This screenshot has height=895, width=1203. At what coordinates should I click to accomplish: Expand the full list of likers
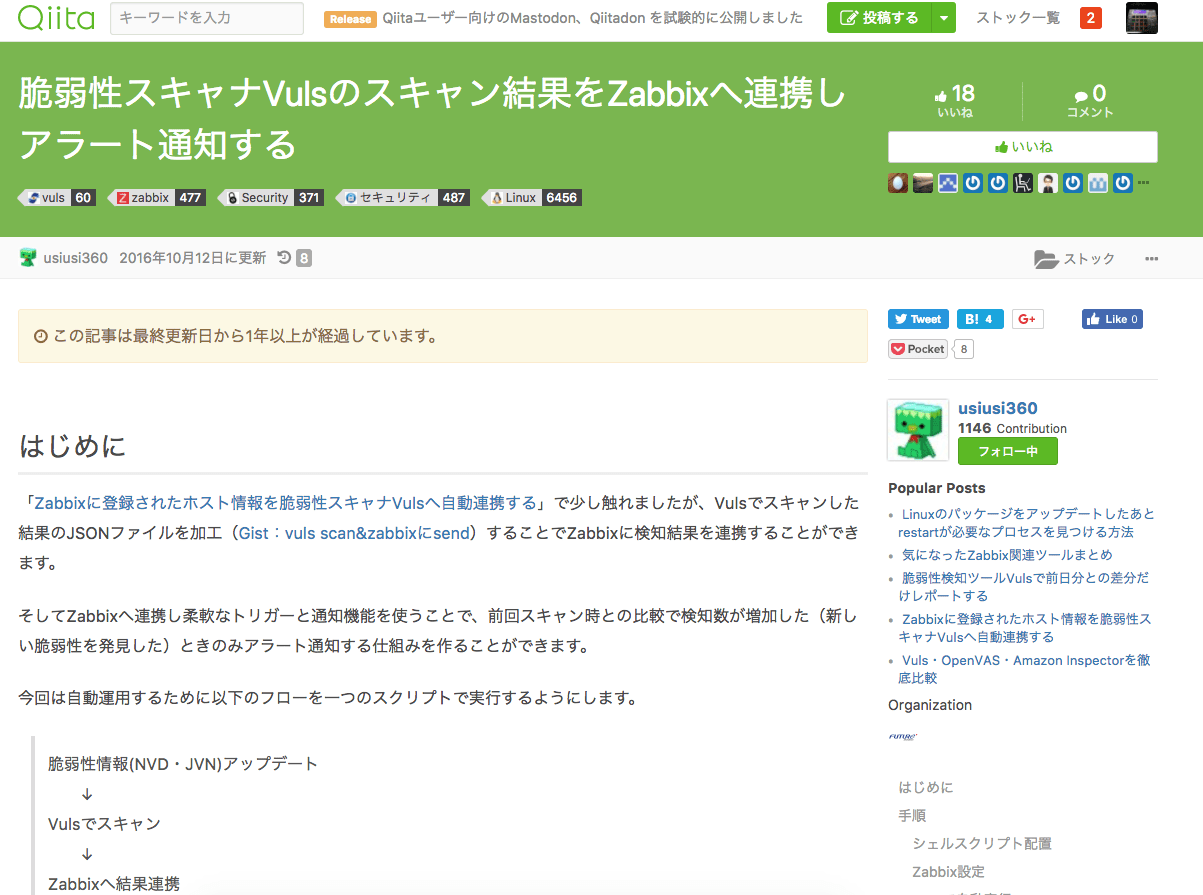point(1144,183)
